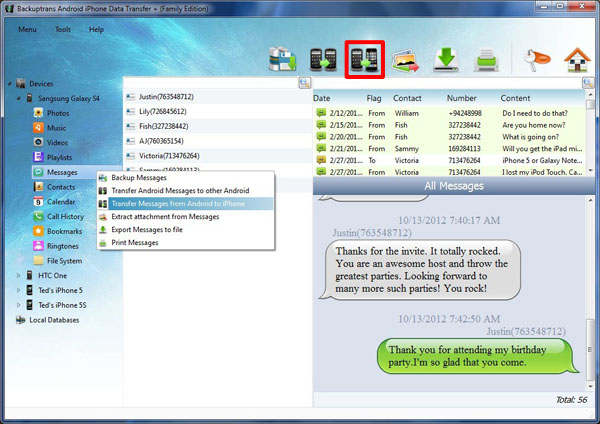Viewport: 600px width, 424px height.
Task: Expand the Ted's iPhone 5 node
Action: tap(18, 290)
